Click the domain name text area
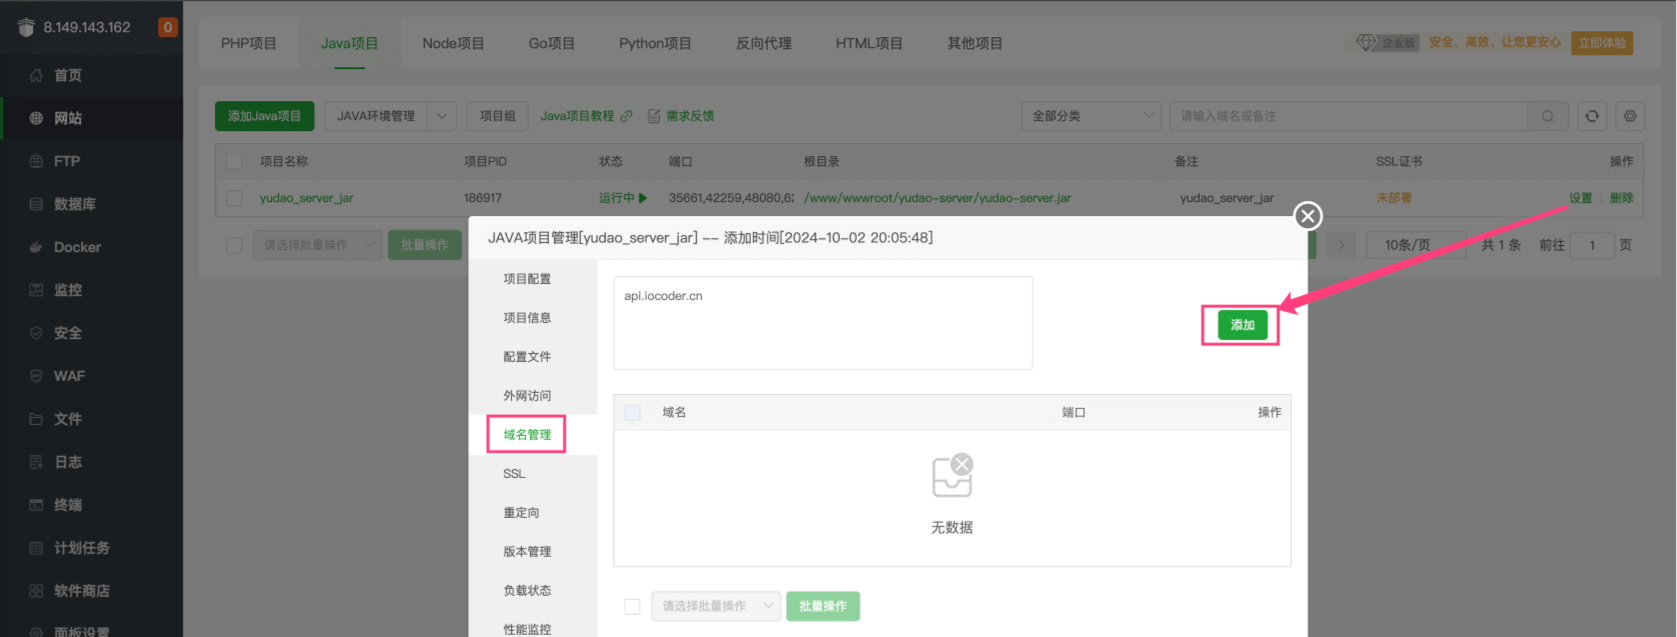 point(822,323)
